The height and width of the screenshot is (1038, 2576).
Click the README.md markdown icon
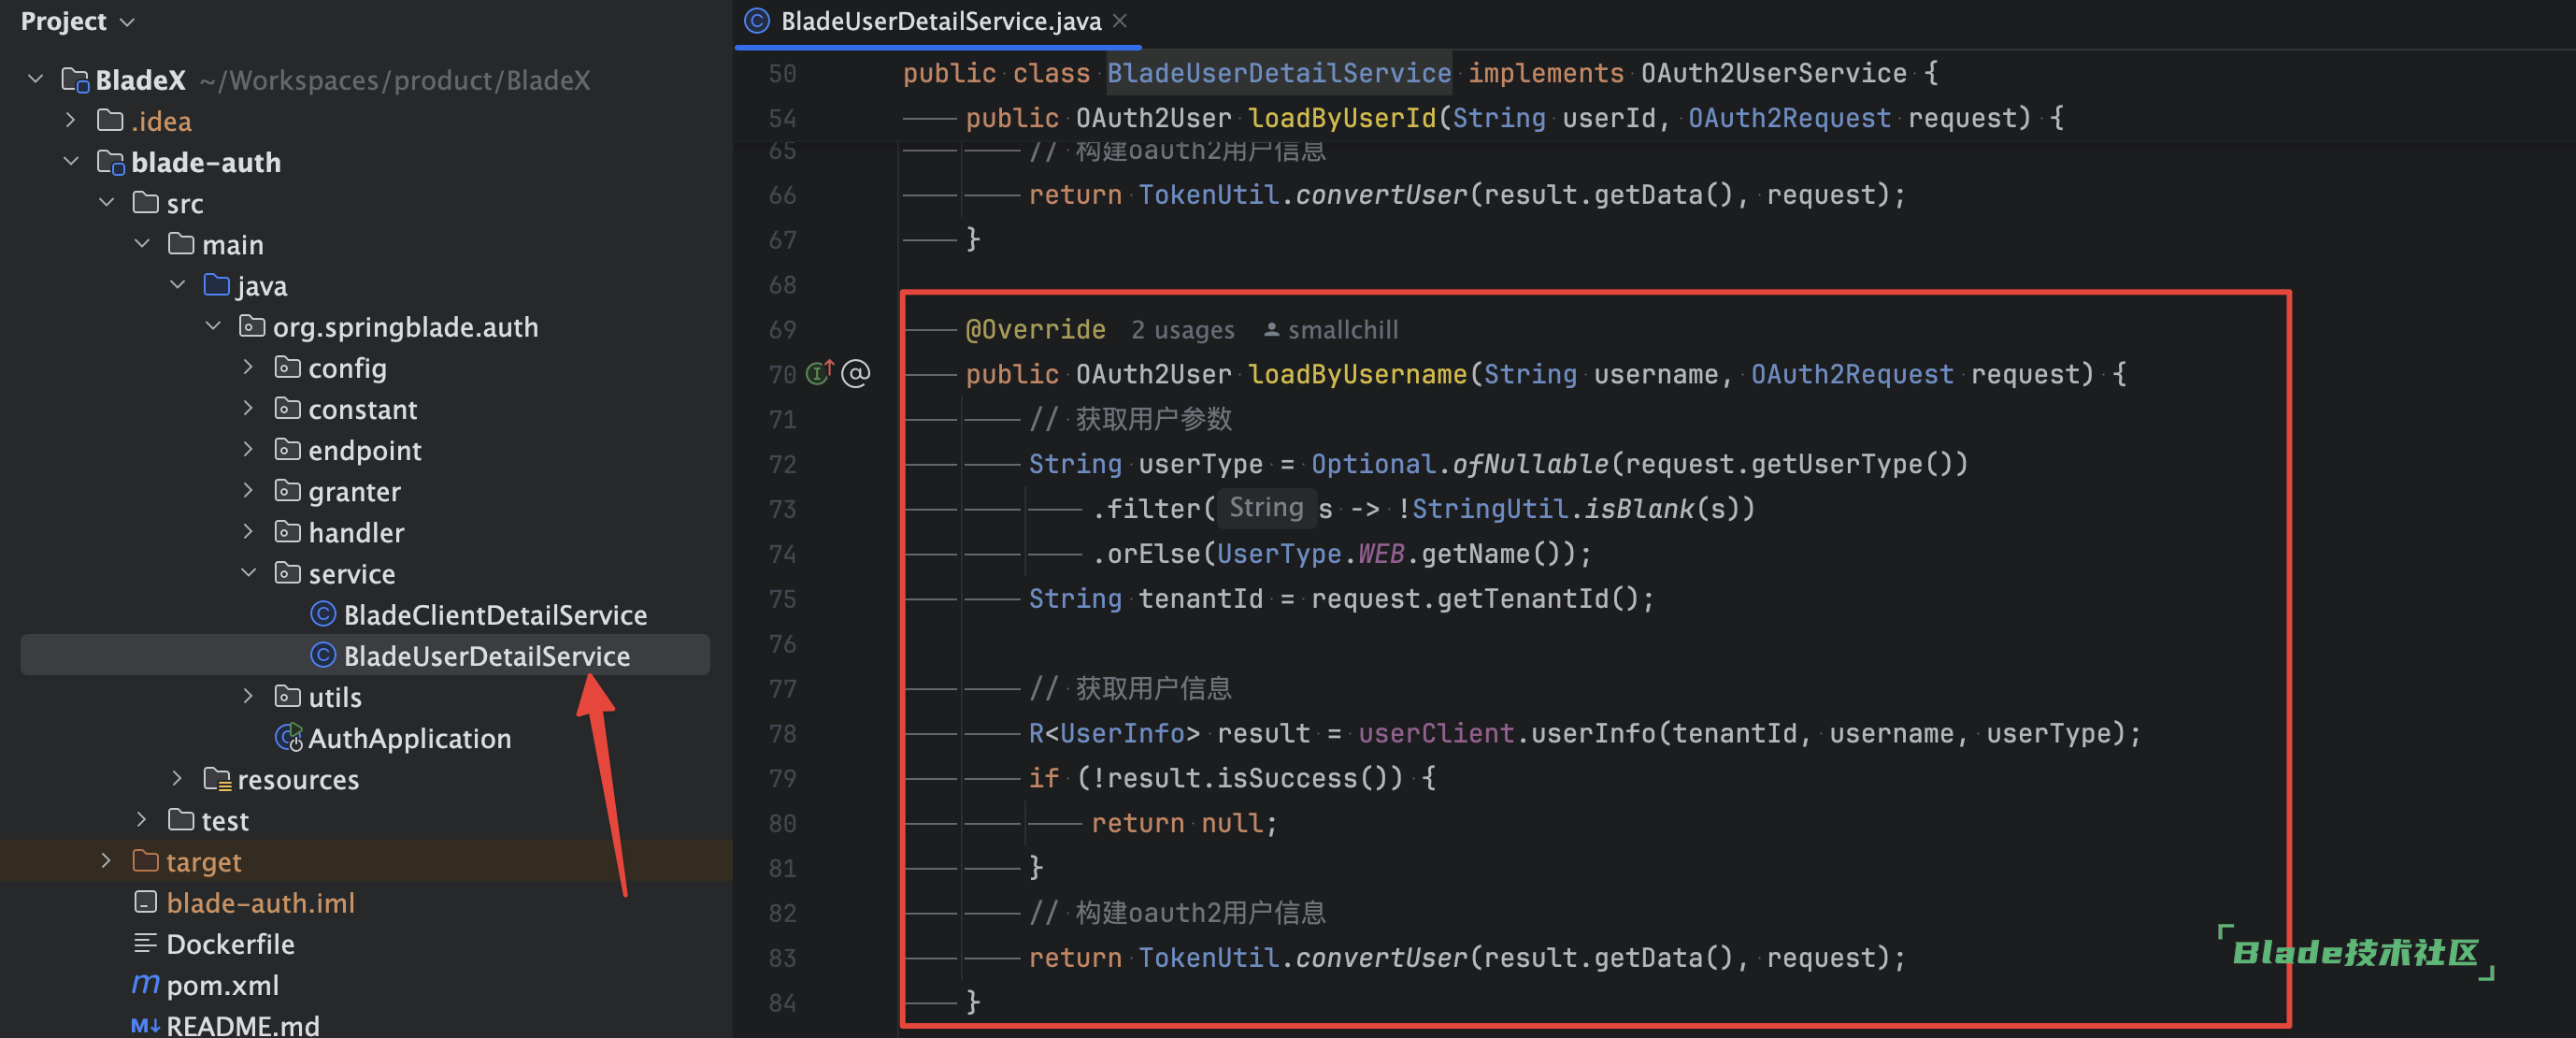click(x=146, y=1025)
